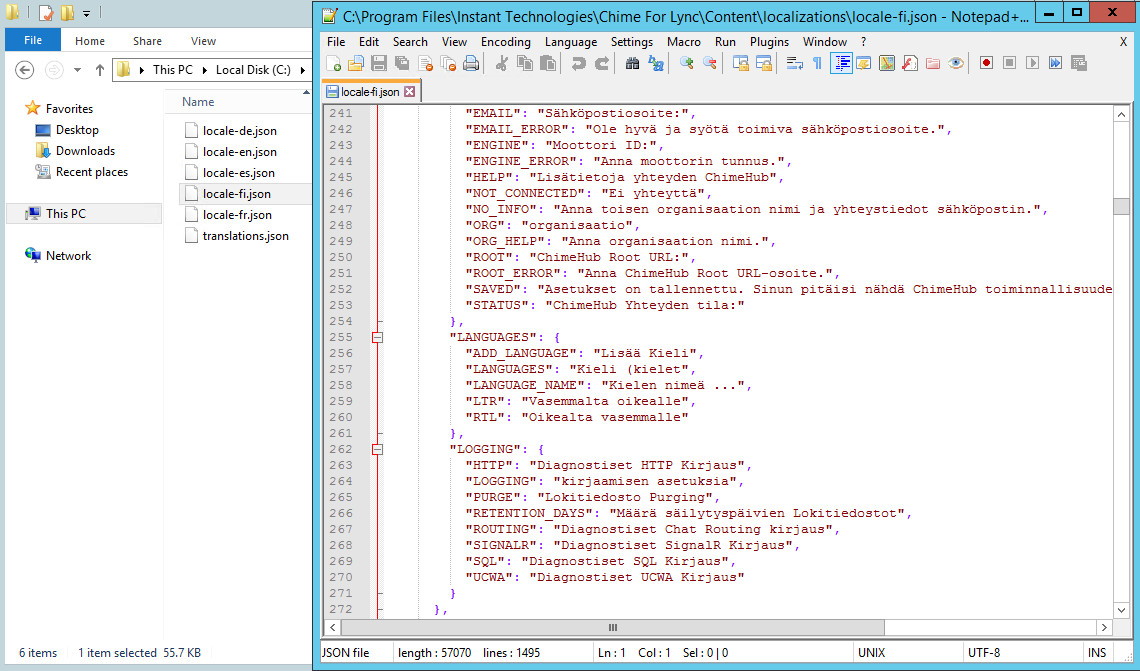Open the Language menu
The image size is (1140, 671).
pos(571,42)
